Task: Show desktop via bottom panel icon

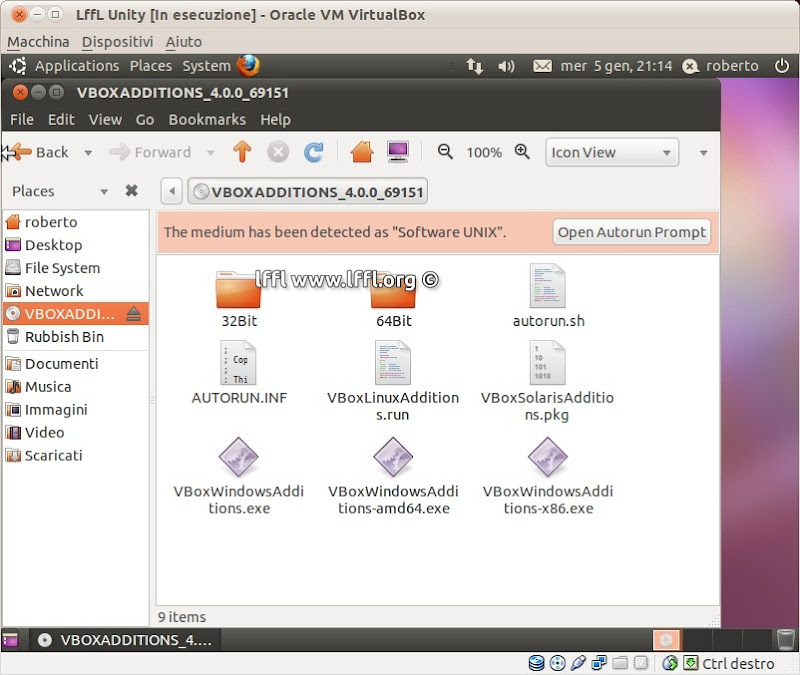Action: (10, 640)
